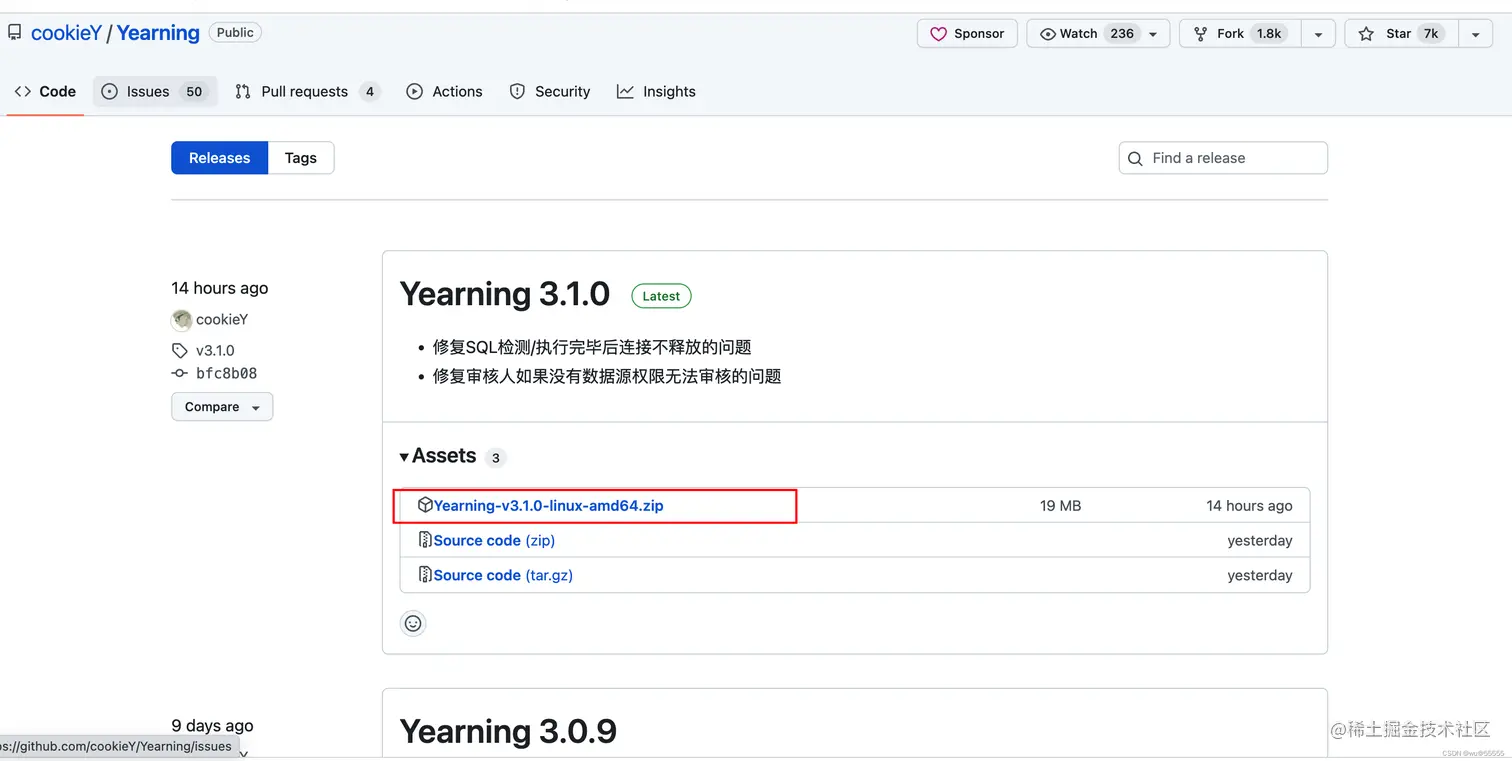Download Source code (tar.gz)
The width and height of the screenshot is (1512, 761).
pyautogui.click(x=503, y=576)
